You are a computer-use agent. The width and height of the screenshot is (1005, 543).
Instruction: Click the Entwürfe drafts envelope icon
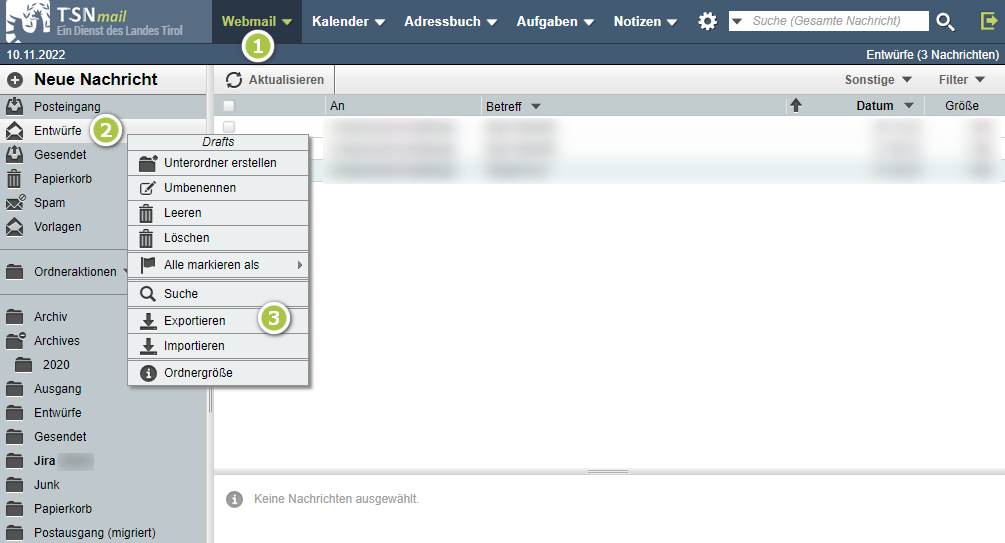point(15,130)
